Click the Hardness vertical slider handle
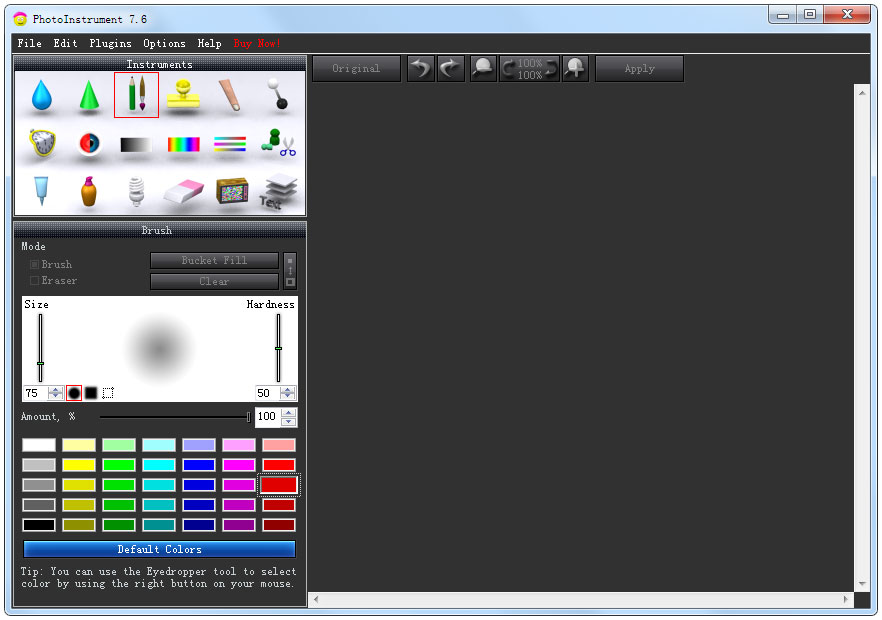Screen dimensions: 882x620 pyautogui.click(x=278, y=349)
